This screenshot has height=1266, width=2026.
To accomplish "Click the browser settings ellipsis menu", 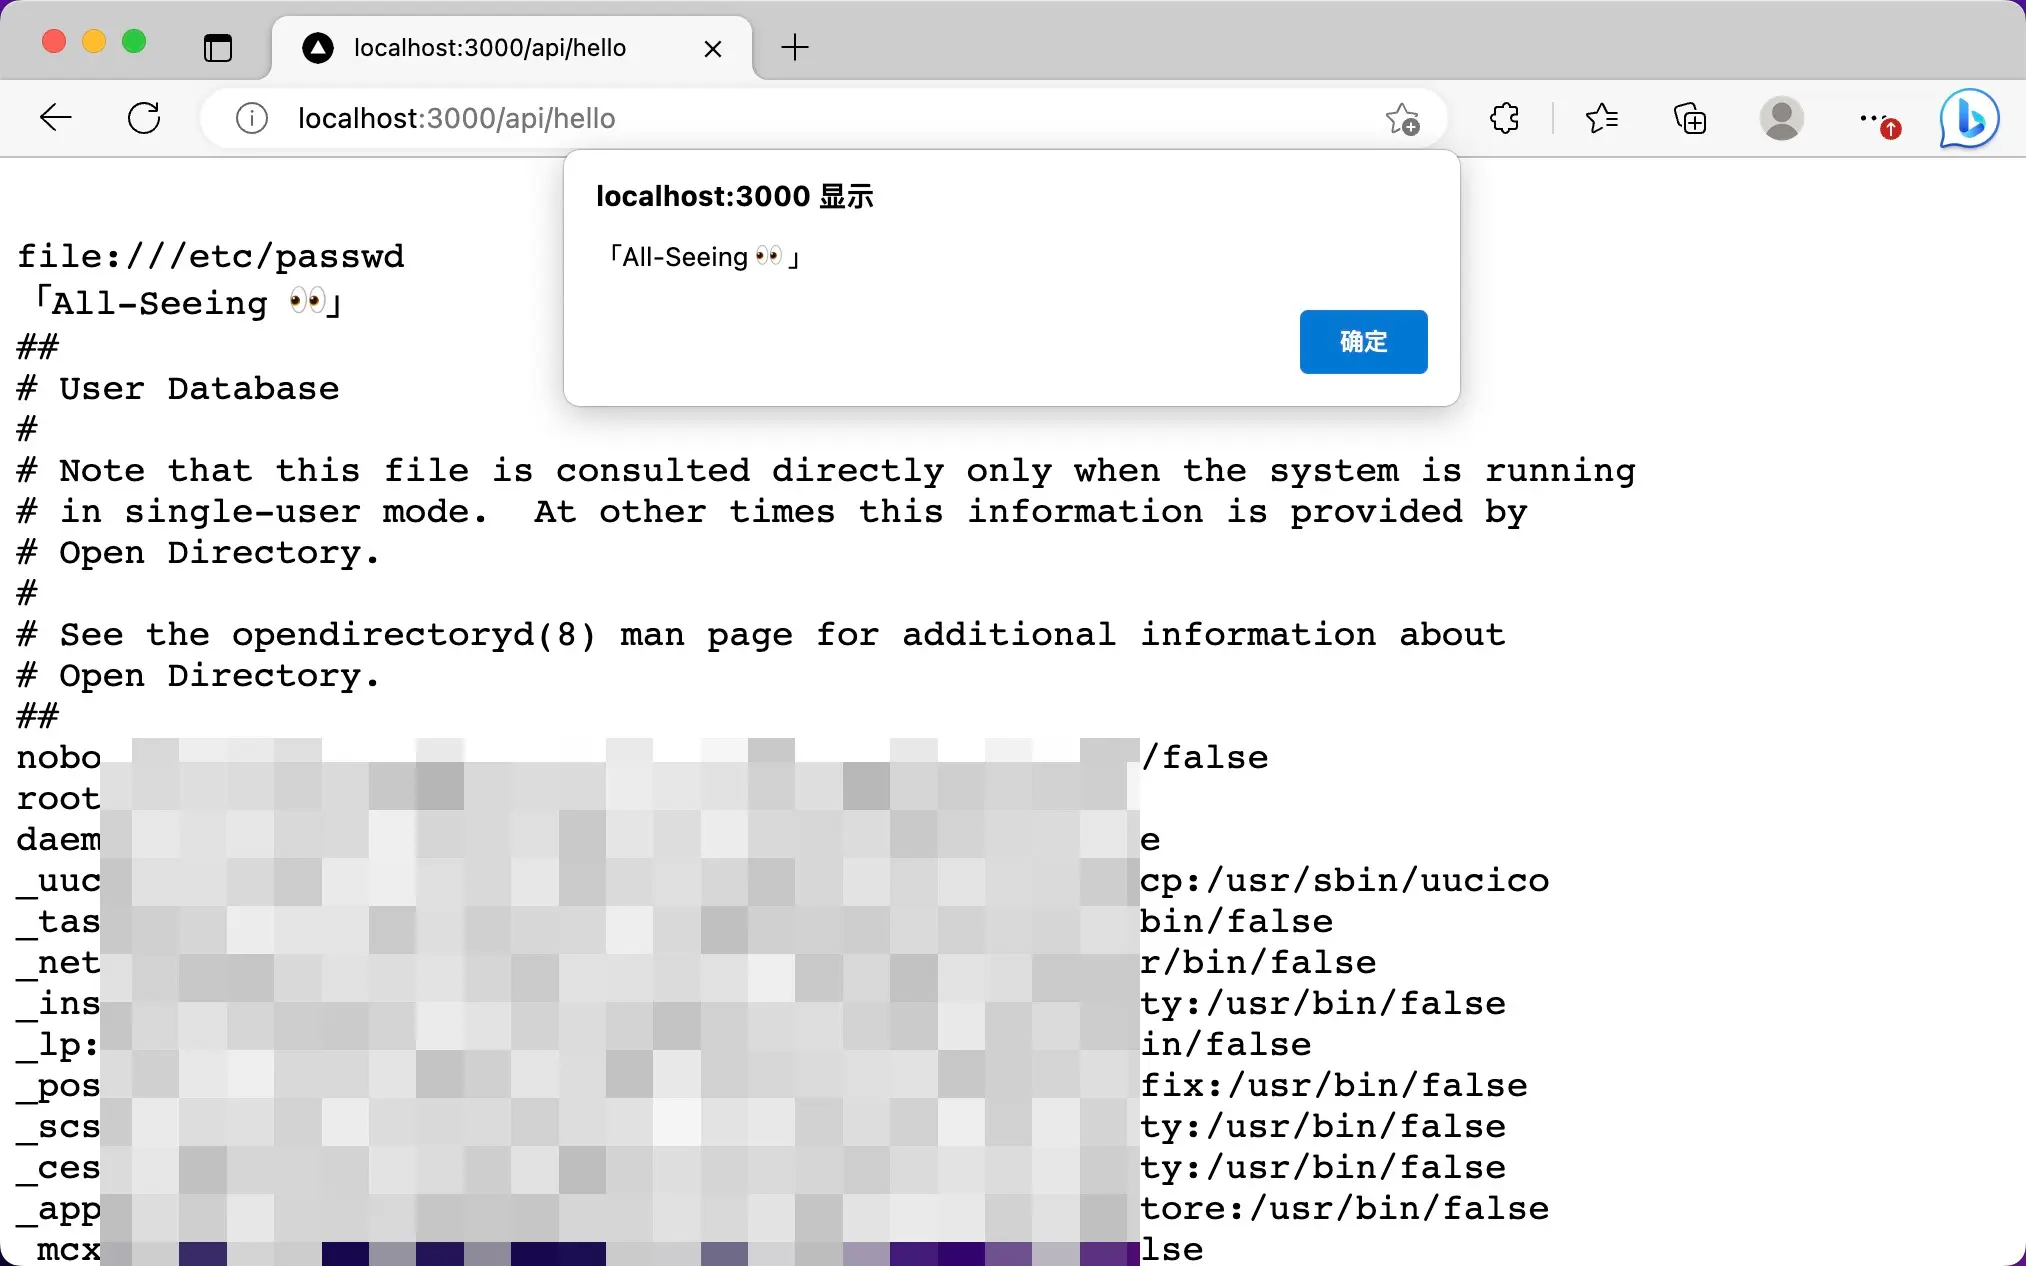I will tap(1874, 117).
